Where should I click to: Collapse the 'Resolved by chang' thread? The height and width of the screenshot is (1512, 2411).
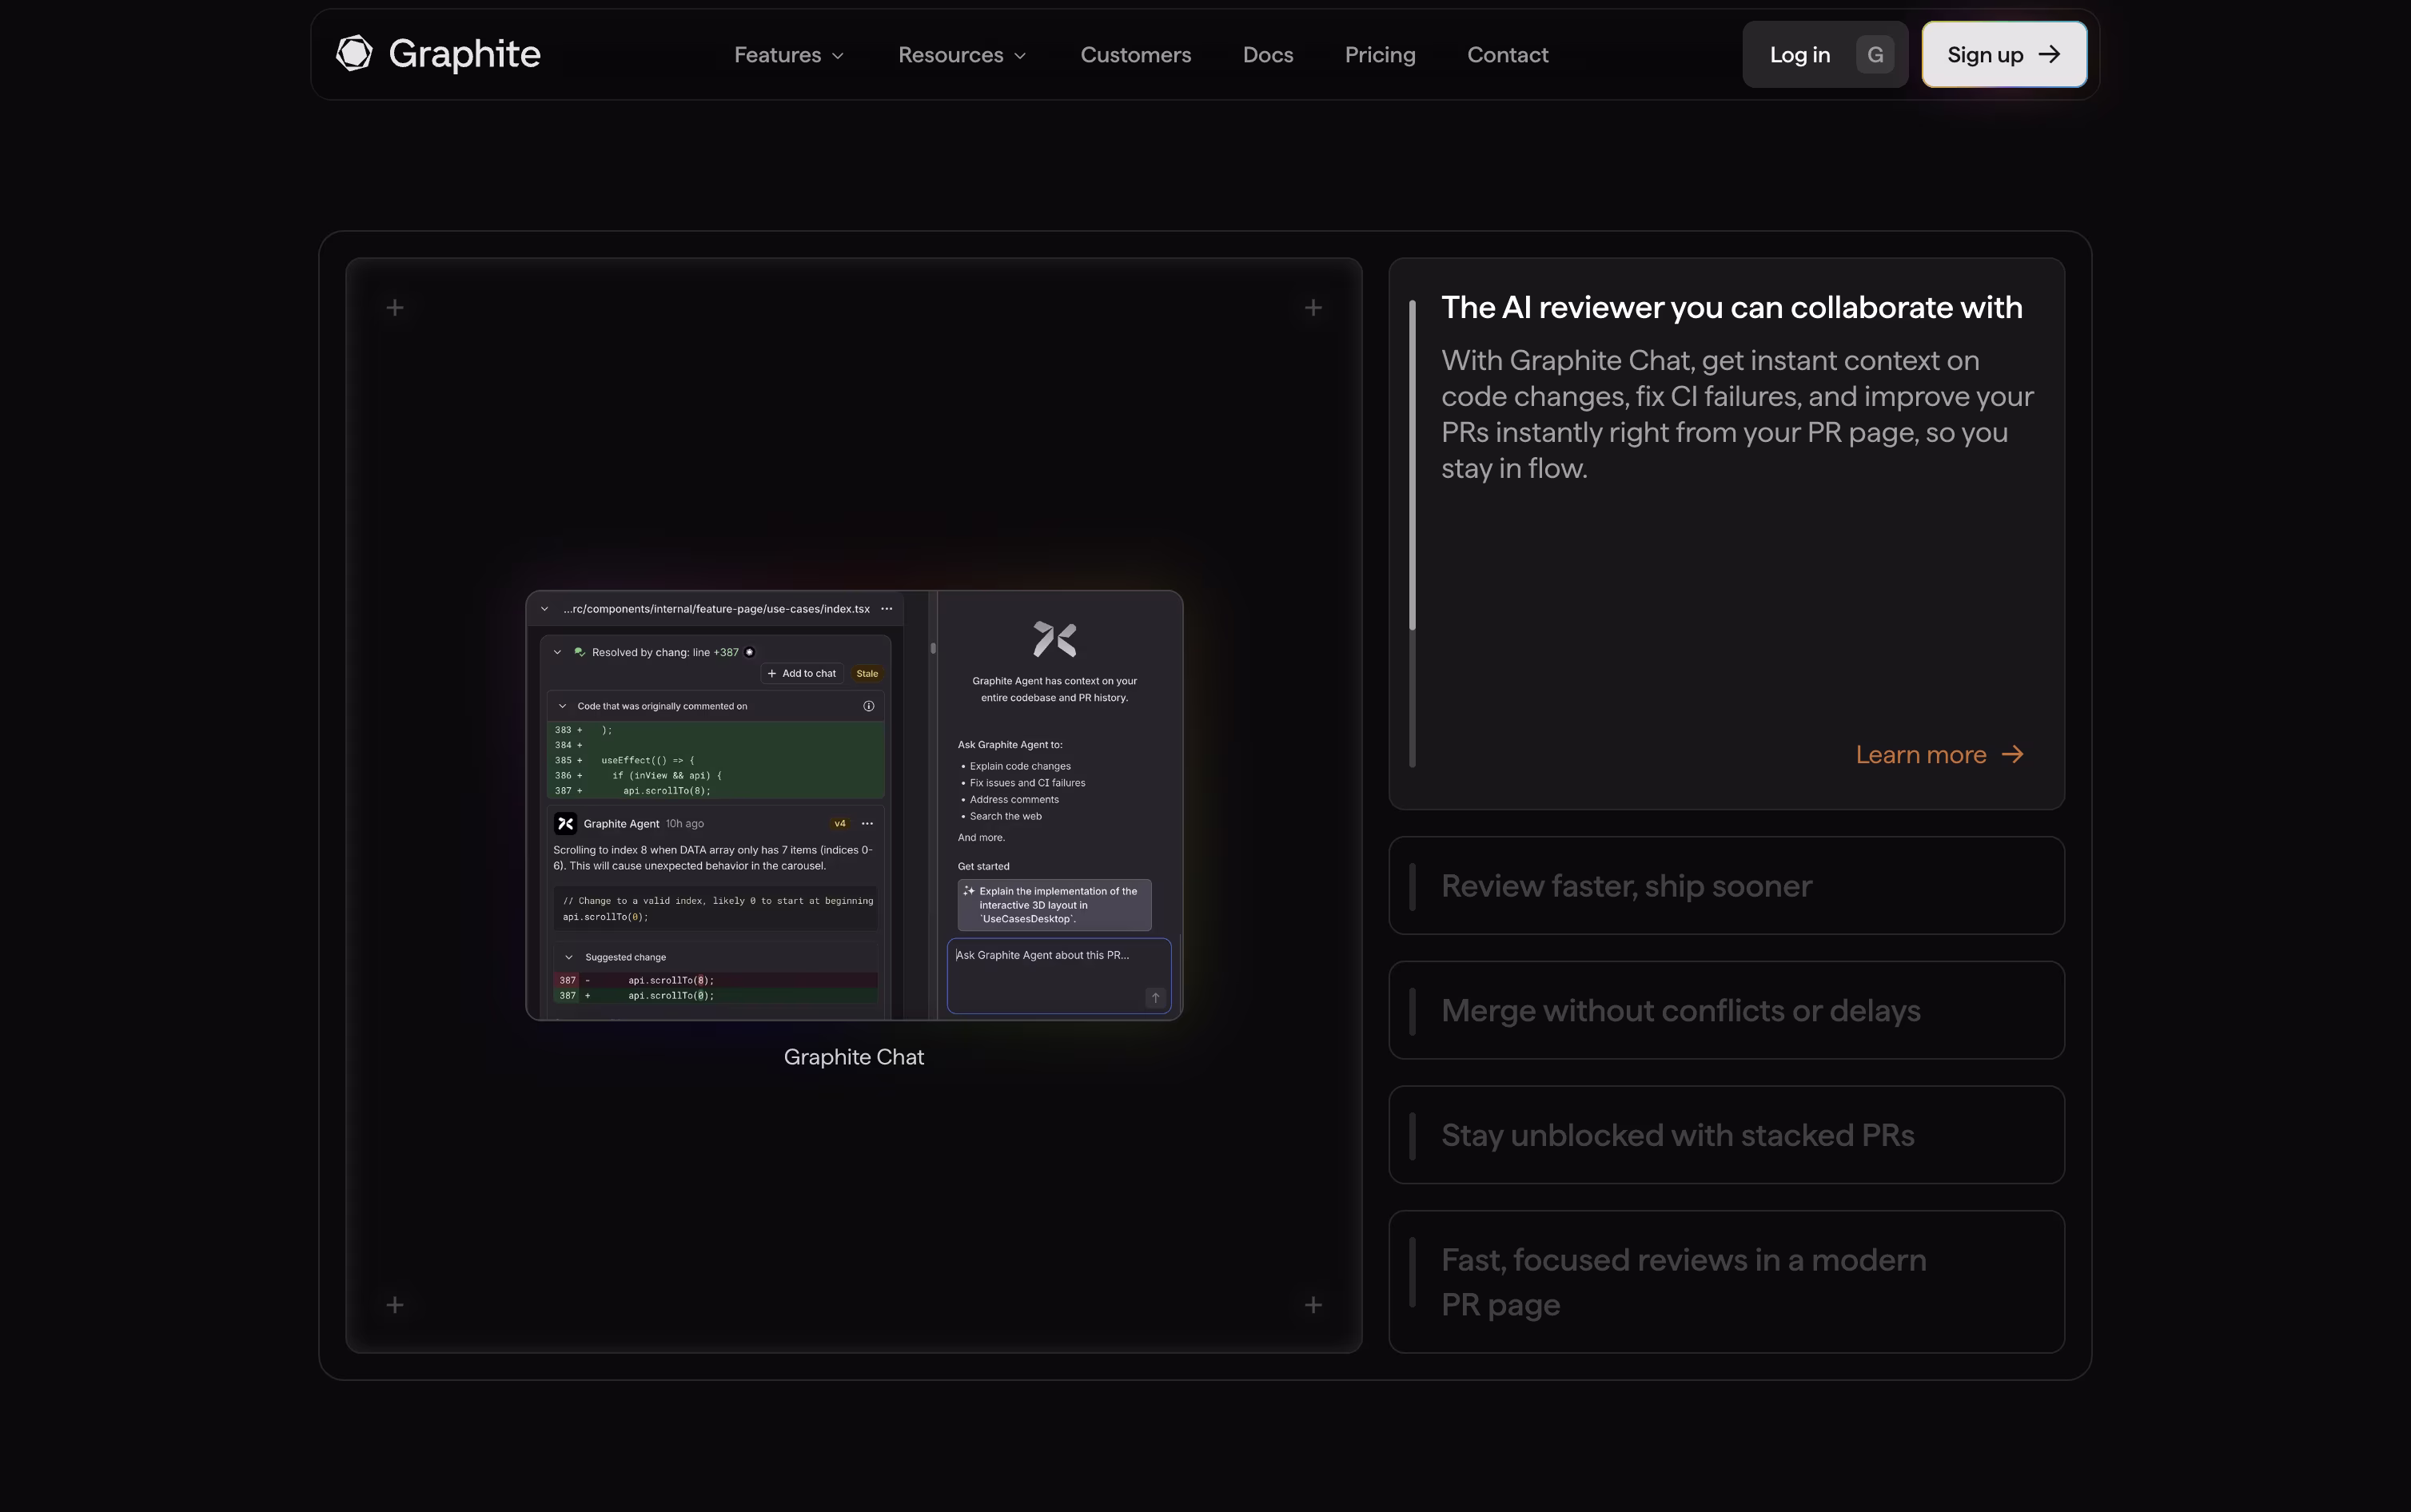[x=557, y=652]
